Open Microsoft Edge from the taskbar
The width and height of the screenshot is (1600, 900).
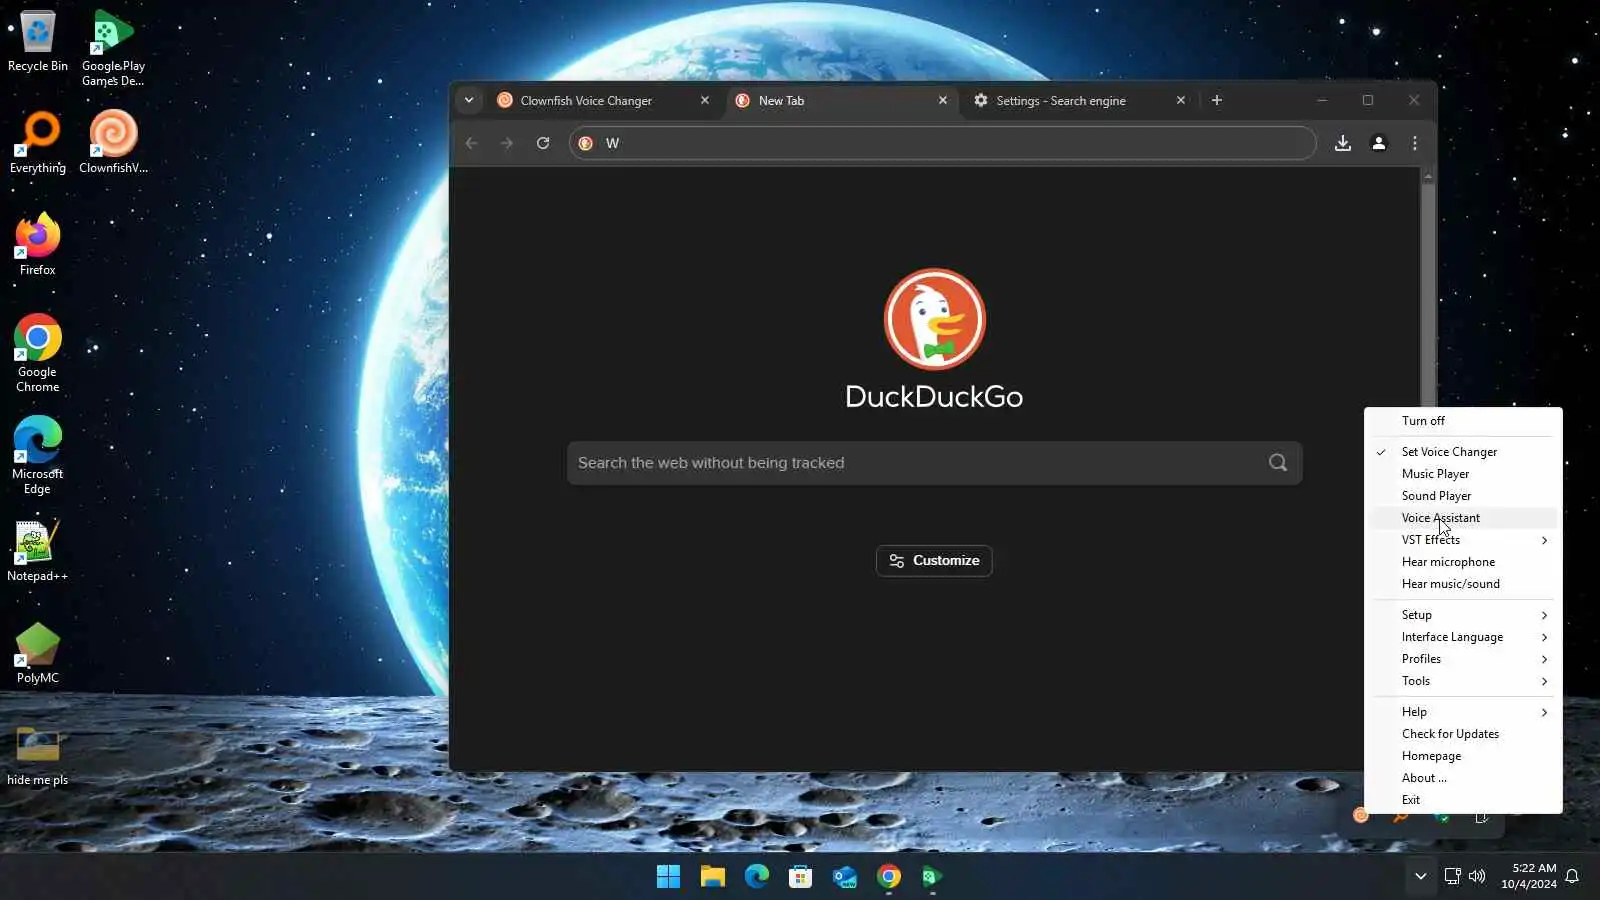[x=756, y=877]
